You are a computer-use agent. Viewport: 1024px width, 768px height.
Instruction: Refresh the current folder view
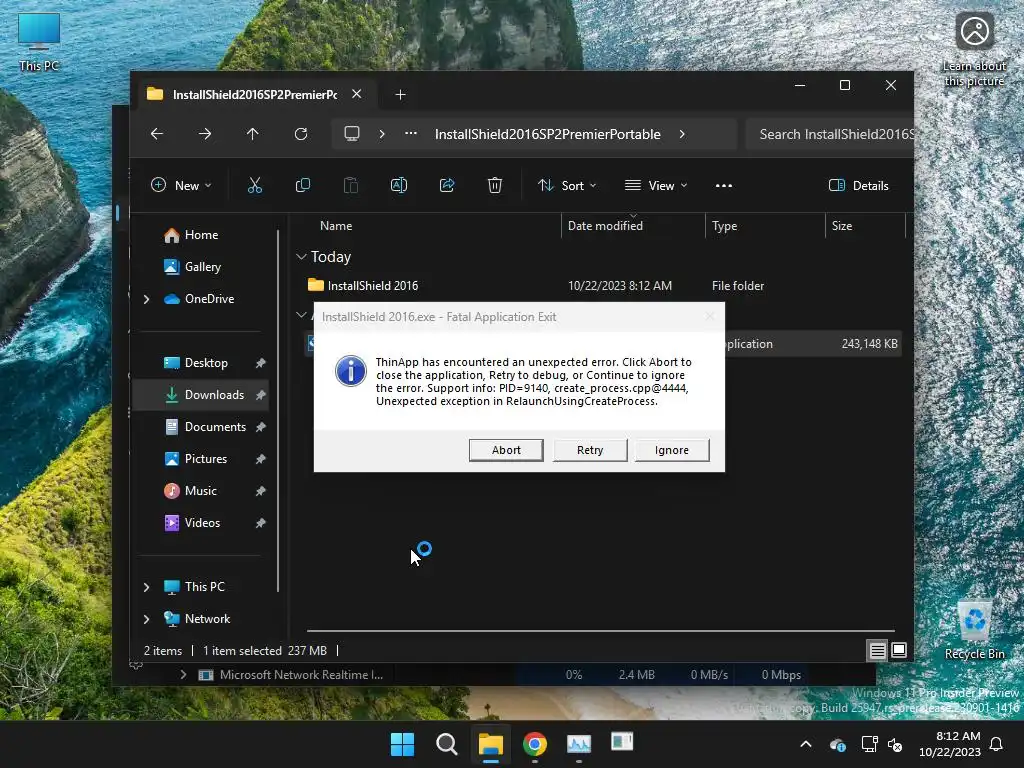point(300,134)
